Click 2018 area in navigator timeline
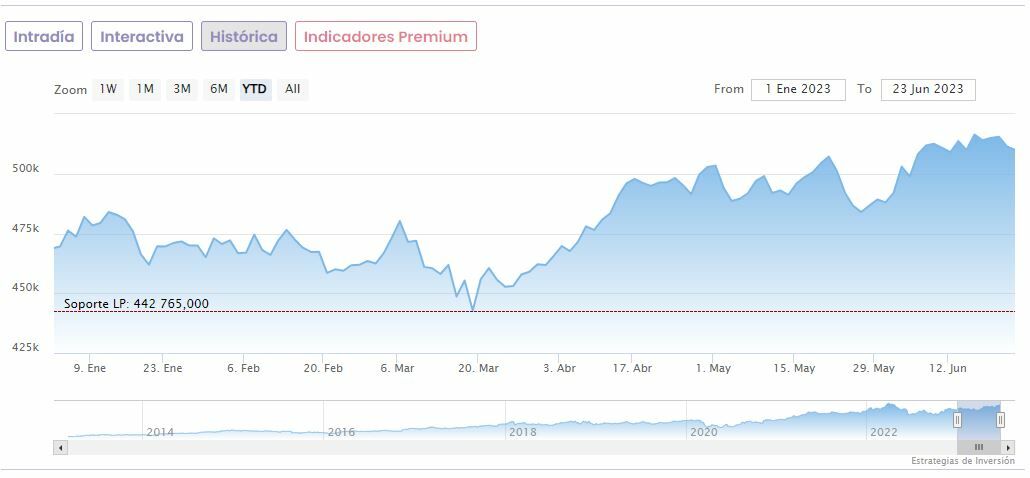1030x478 pixels. point(522,432)
